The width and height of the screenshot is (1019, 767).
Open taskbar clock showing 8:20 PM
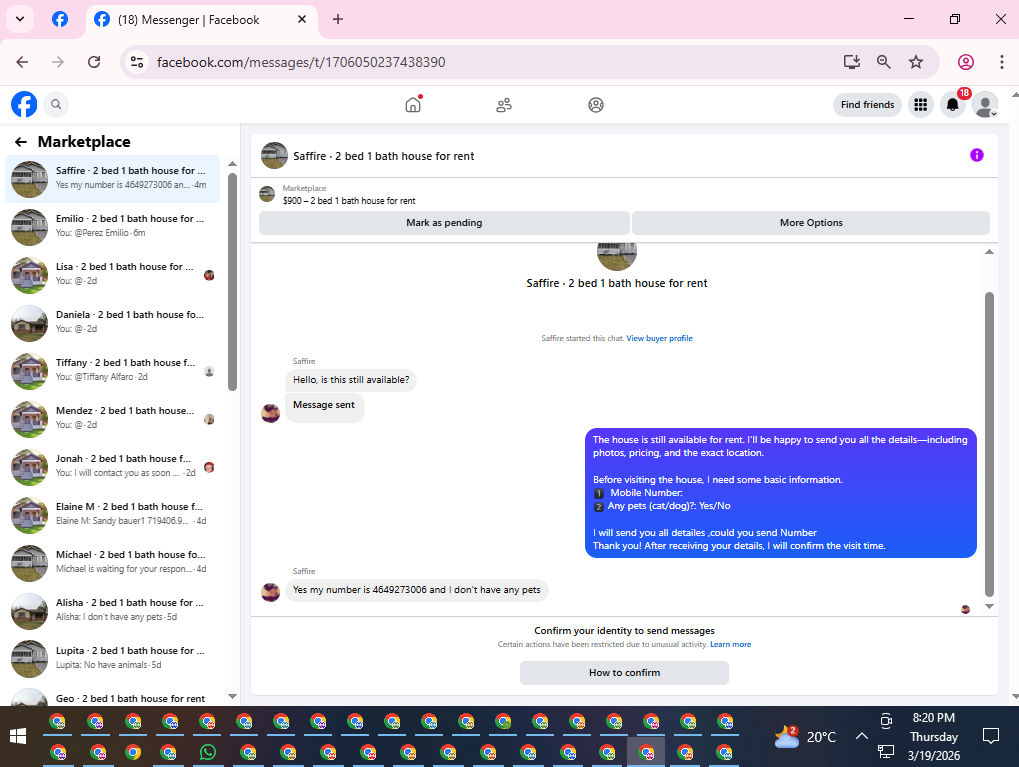(933, 736)
